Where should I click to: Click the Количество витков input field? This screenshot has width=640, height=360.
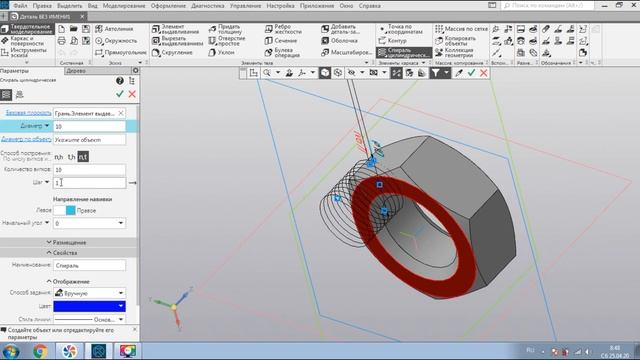point(89,170)
